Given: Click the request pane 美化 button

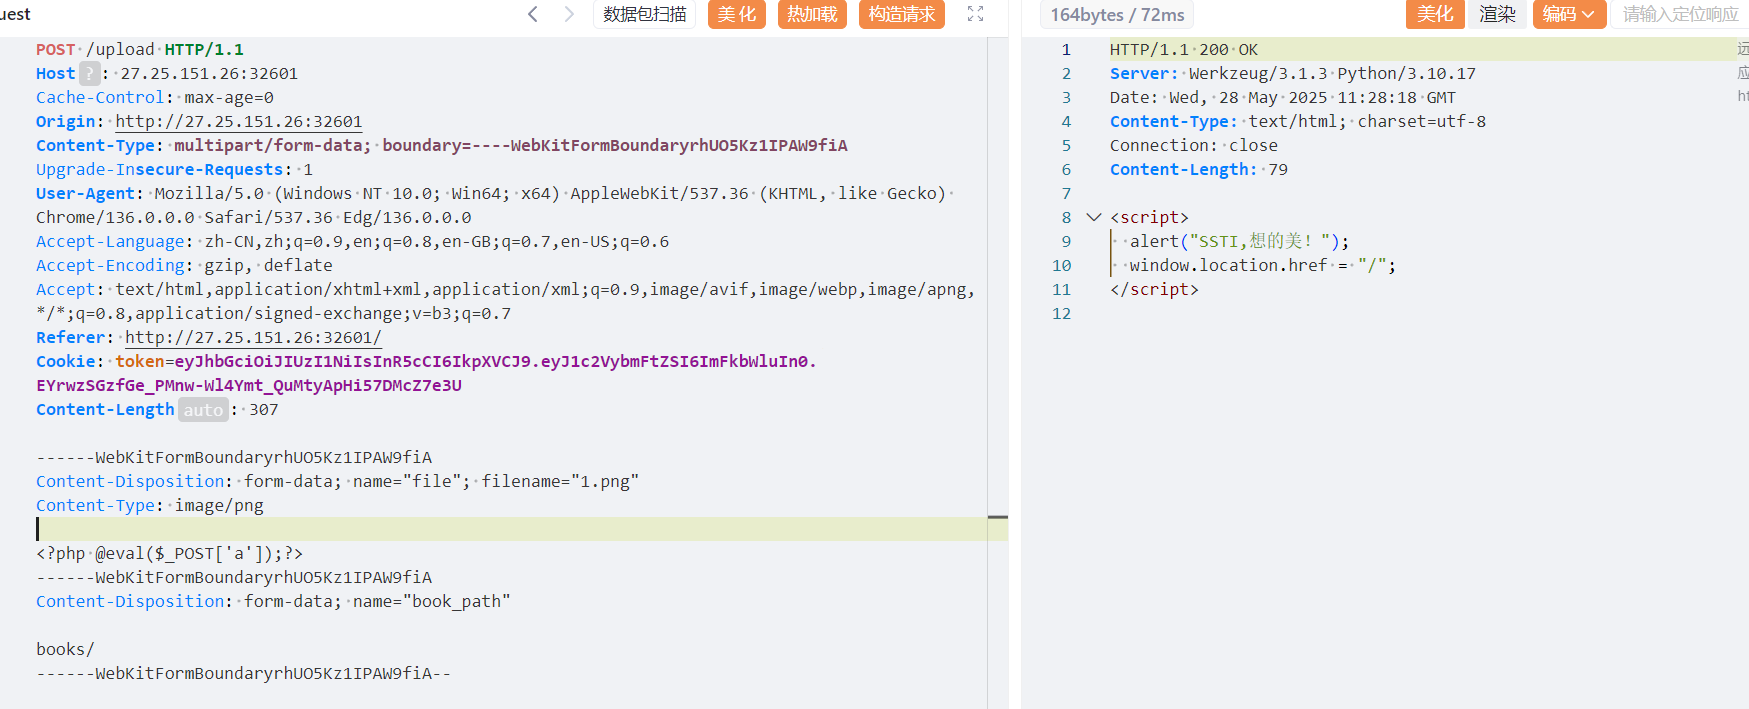Looking at the screenshot, I should tap(737, 14).
